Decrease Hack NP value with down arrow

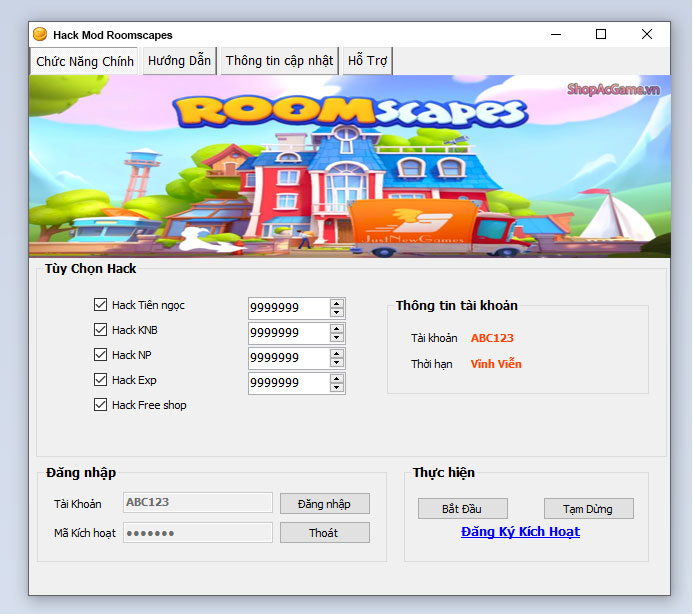pos(337,363)
